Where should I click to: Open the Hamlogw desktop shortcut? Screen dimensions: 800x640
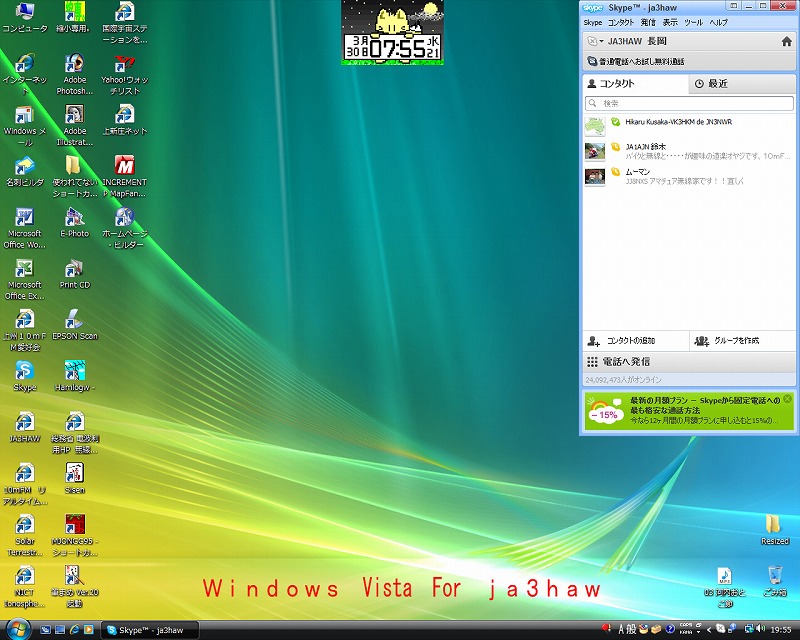tap(74, 376)
